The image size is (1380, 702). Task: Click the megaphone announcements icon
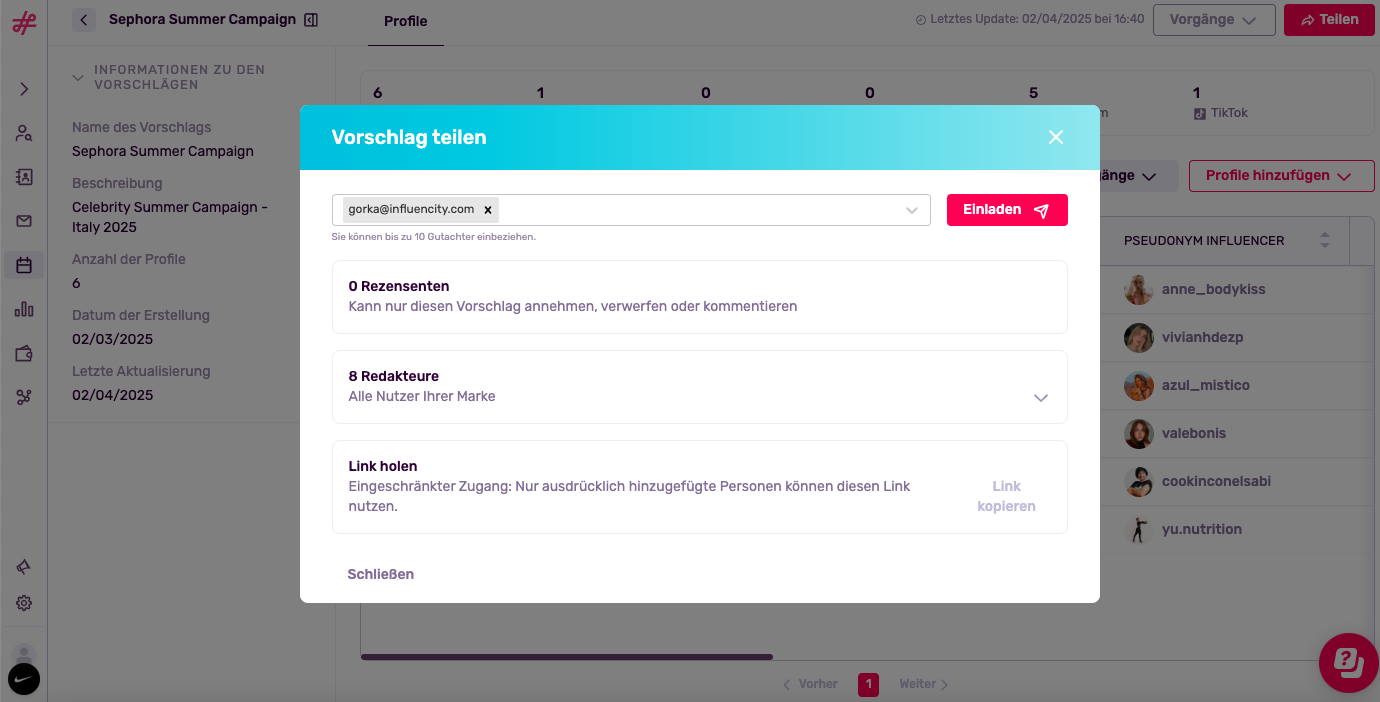pos(24,567)
